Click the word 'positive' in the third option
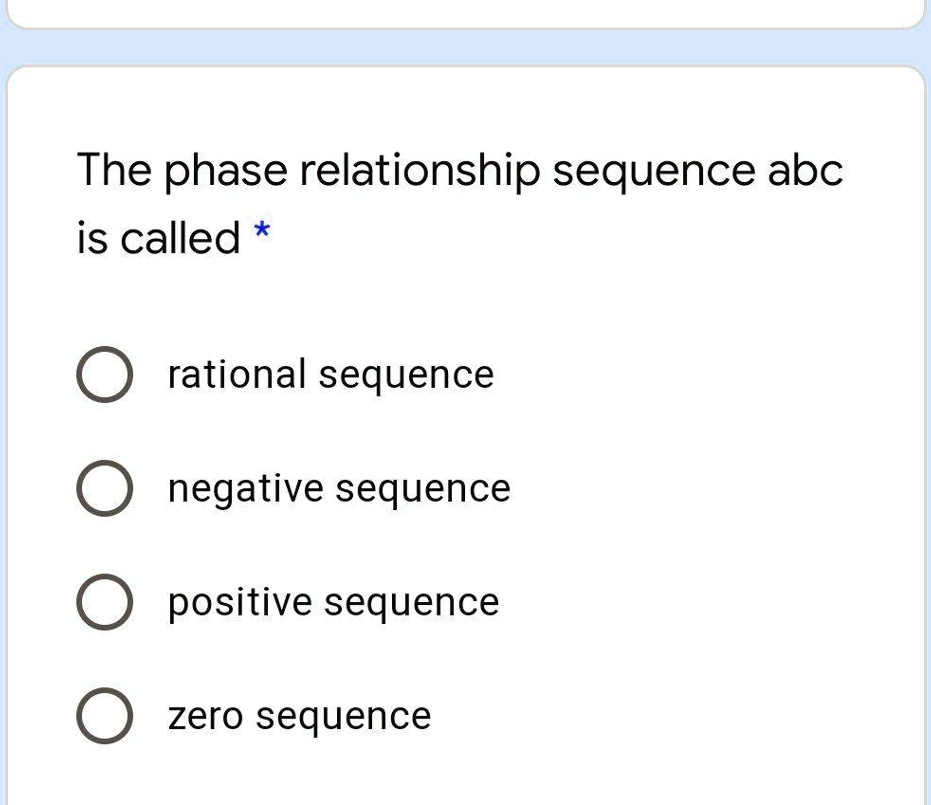Image resolution: width=931 pixels, height=805 pixels. [240, 604]
